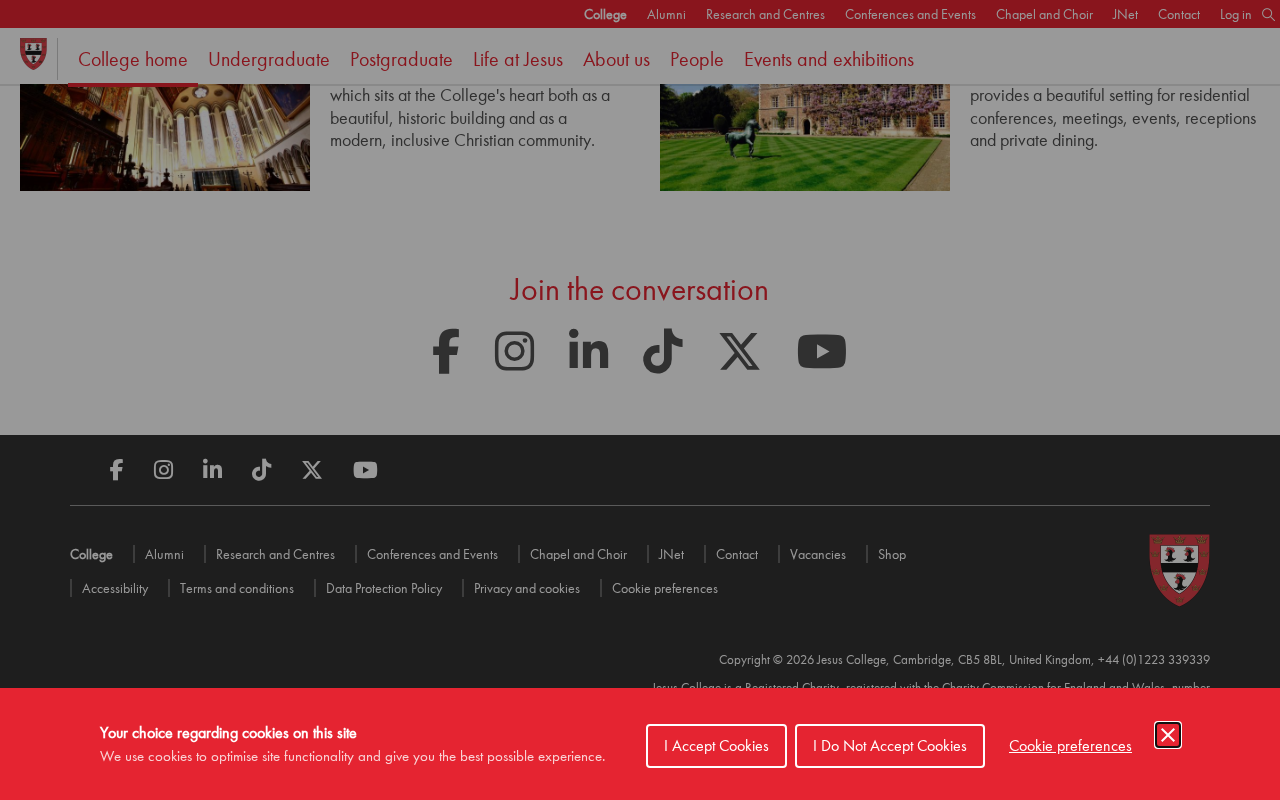The width and height of the screenshot is (1280, 800).
Task: Open the People menu item
Action: click(x=697, y=59)
